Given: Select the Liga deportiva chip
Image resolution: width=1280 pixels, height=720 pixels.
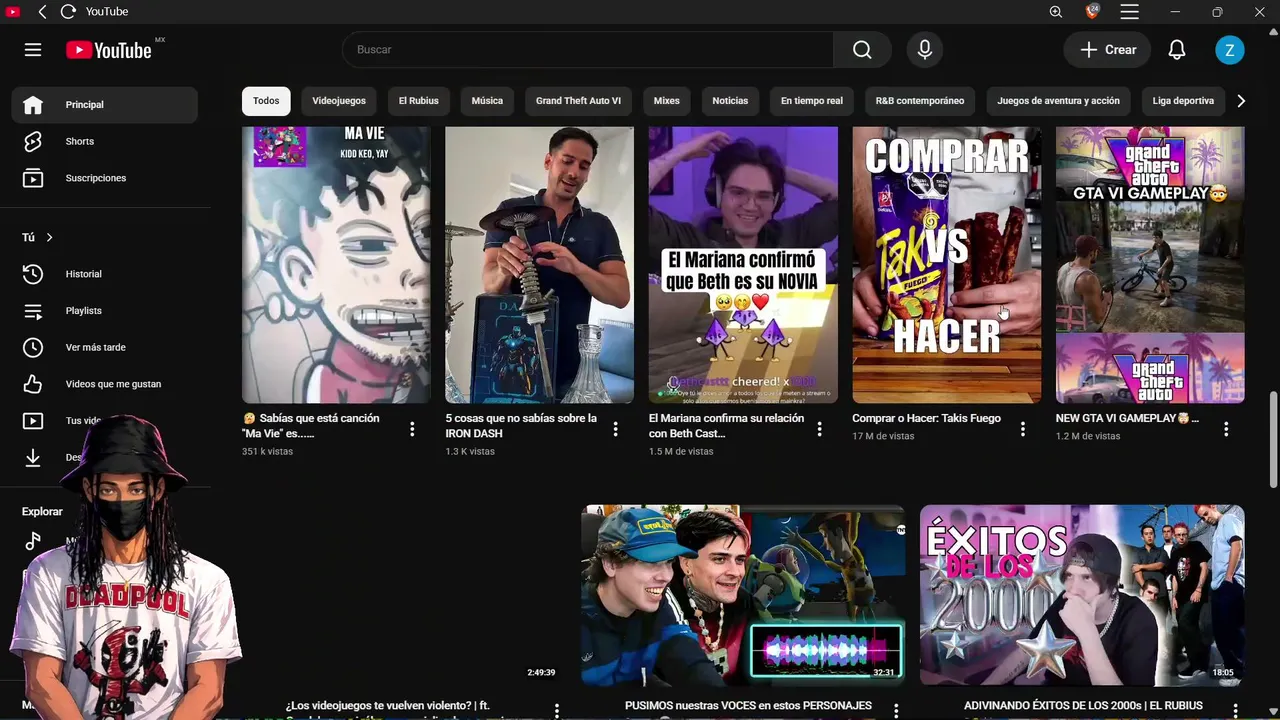Looking at the screenshot, I should click(x=1183, y=101).
